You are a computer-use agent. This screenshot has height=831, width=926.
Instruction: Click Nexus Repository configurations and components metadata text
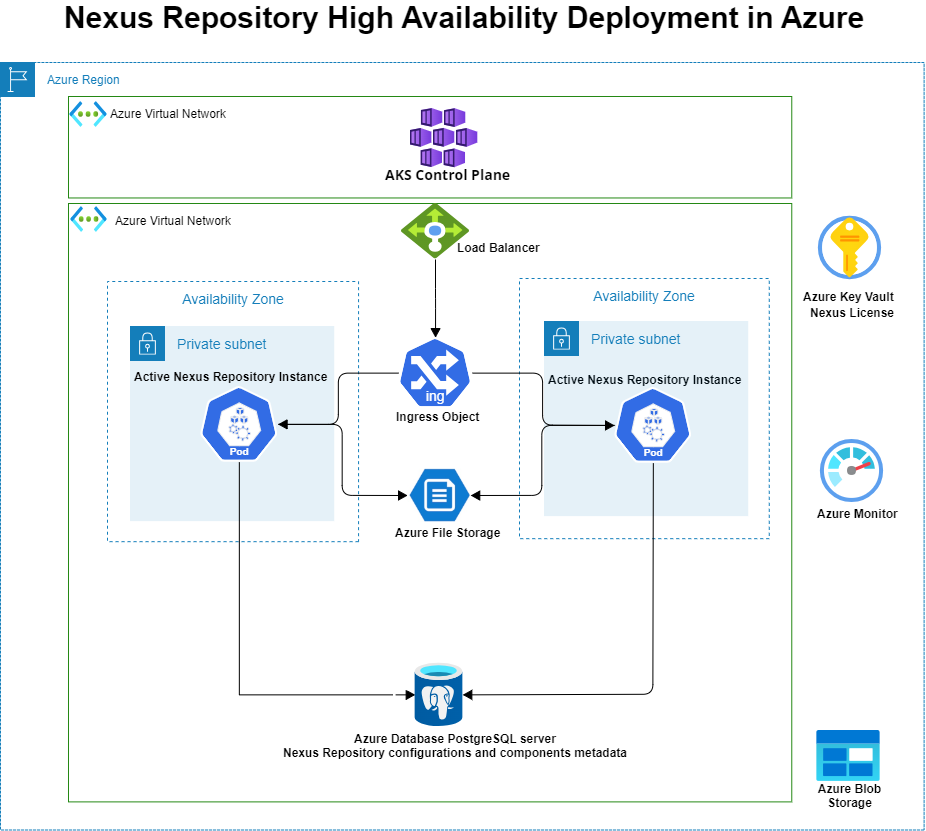(455, 752)
